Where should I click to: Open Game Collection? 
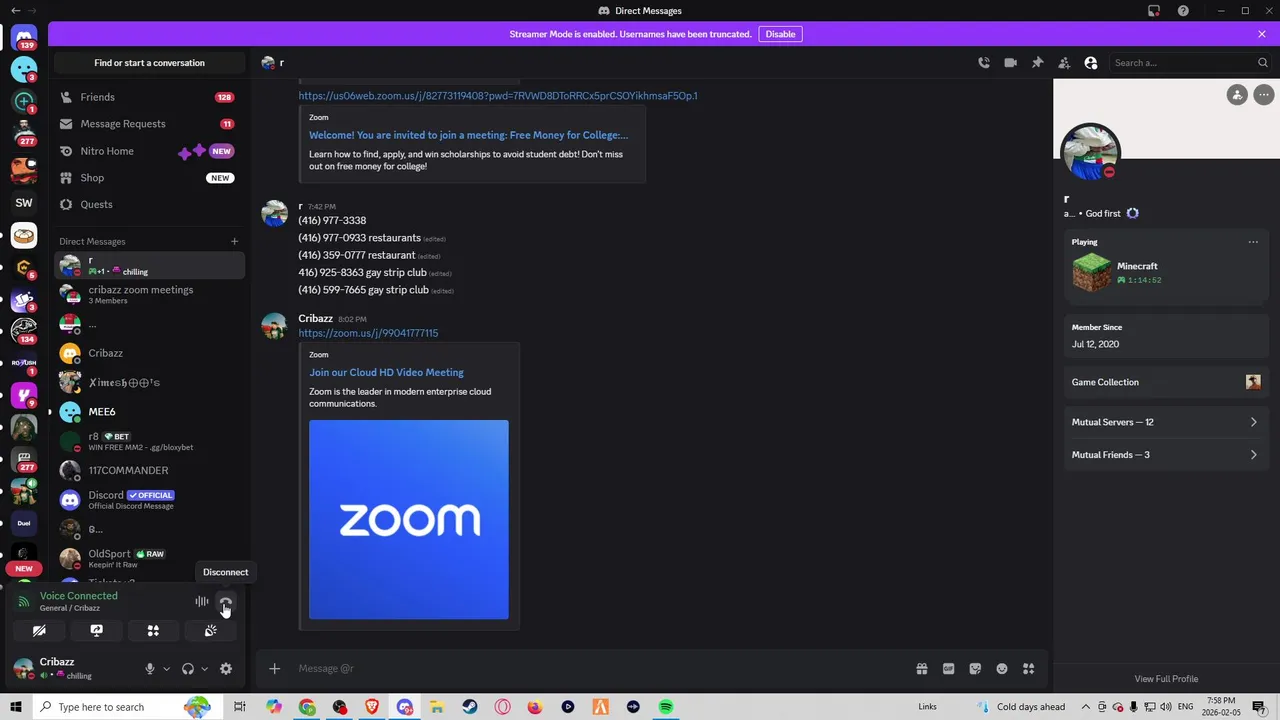pyautogui.click(x=1165, y=382)
